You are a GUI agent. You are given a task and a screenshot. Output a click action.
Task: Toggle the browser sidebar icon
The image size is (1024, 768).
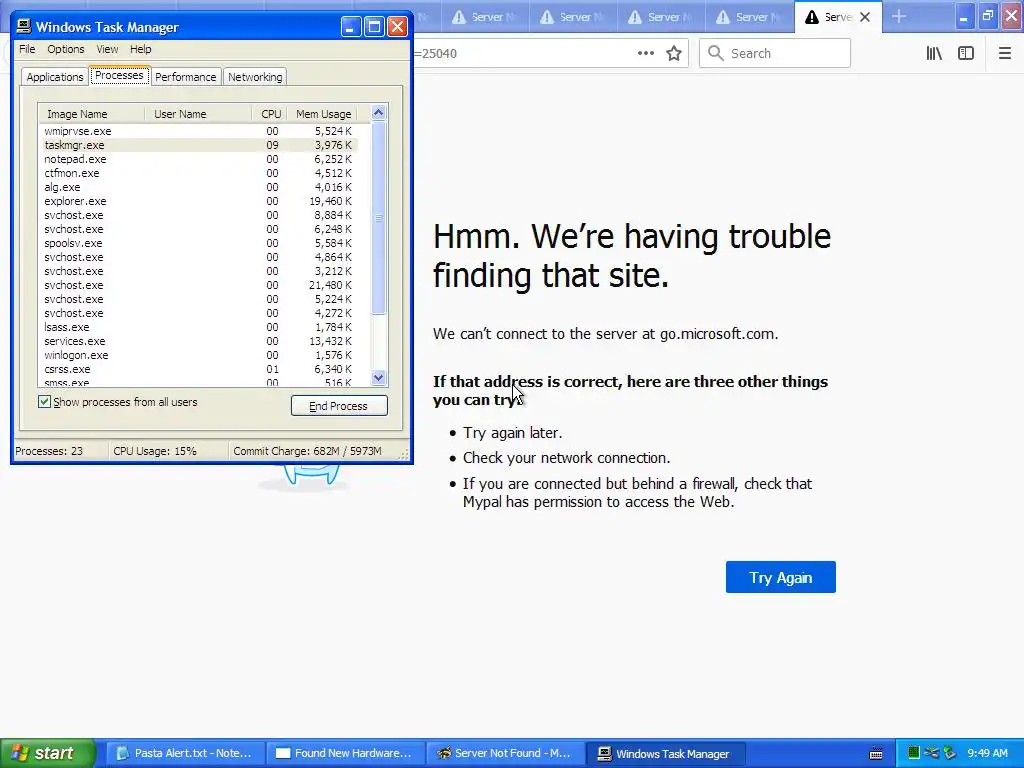(x=966, y=54)
